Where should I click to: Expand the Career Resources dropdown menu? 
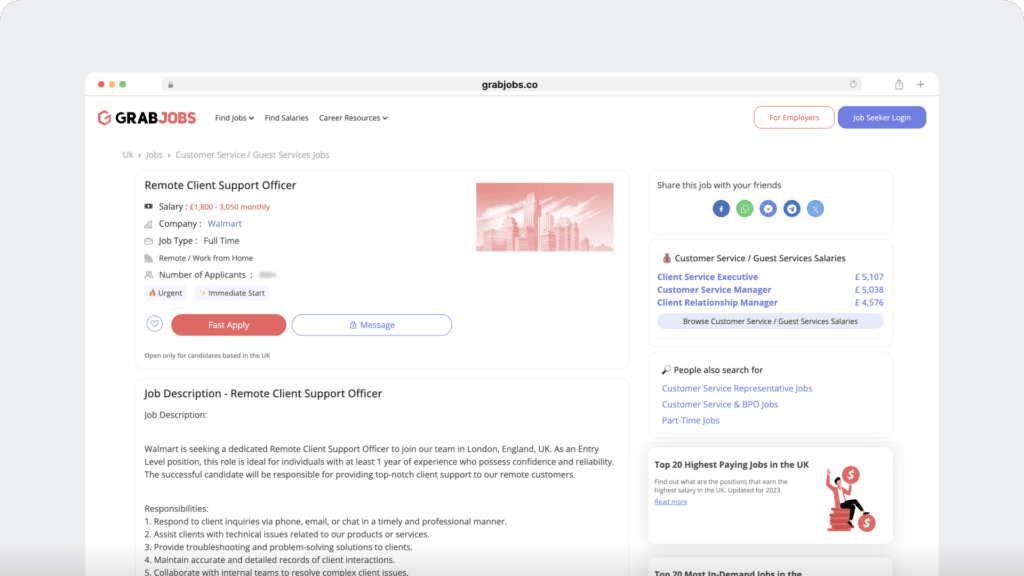pyautogui.click(x=353, y=118)
